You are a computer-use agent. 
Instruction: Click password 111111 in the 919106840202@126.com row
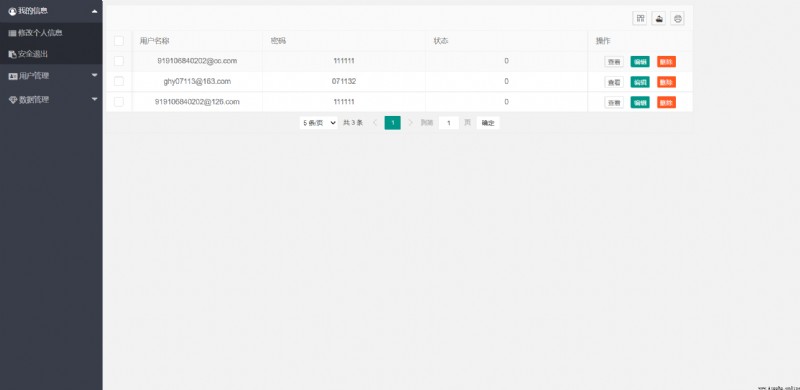click(x=344, y=102)
